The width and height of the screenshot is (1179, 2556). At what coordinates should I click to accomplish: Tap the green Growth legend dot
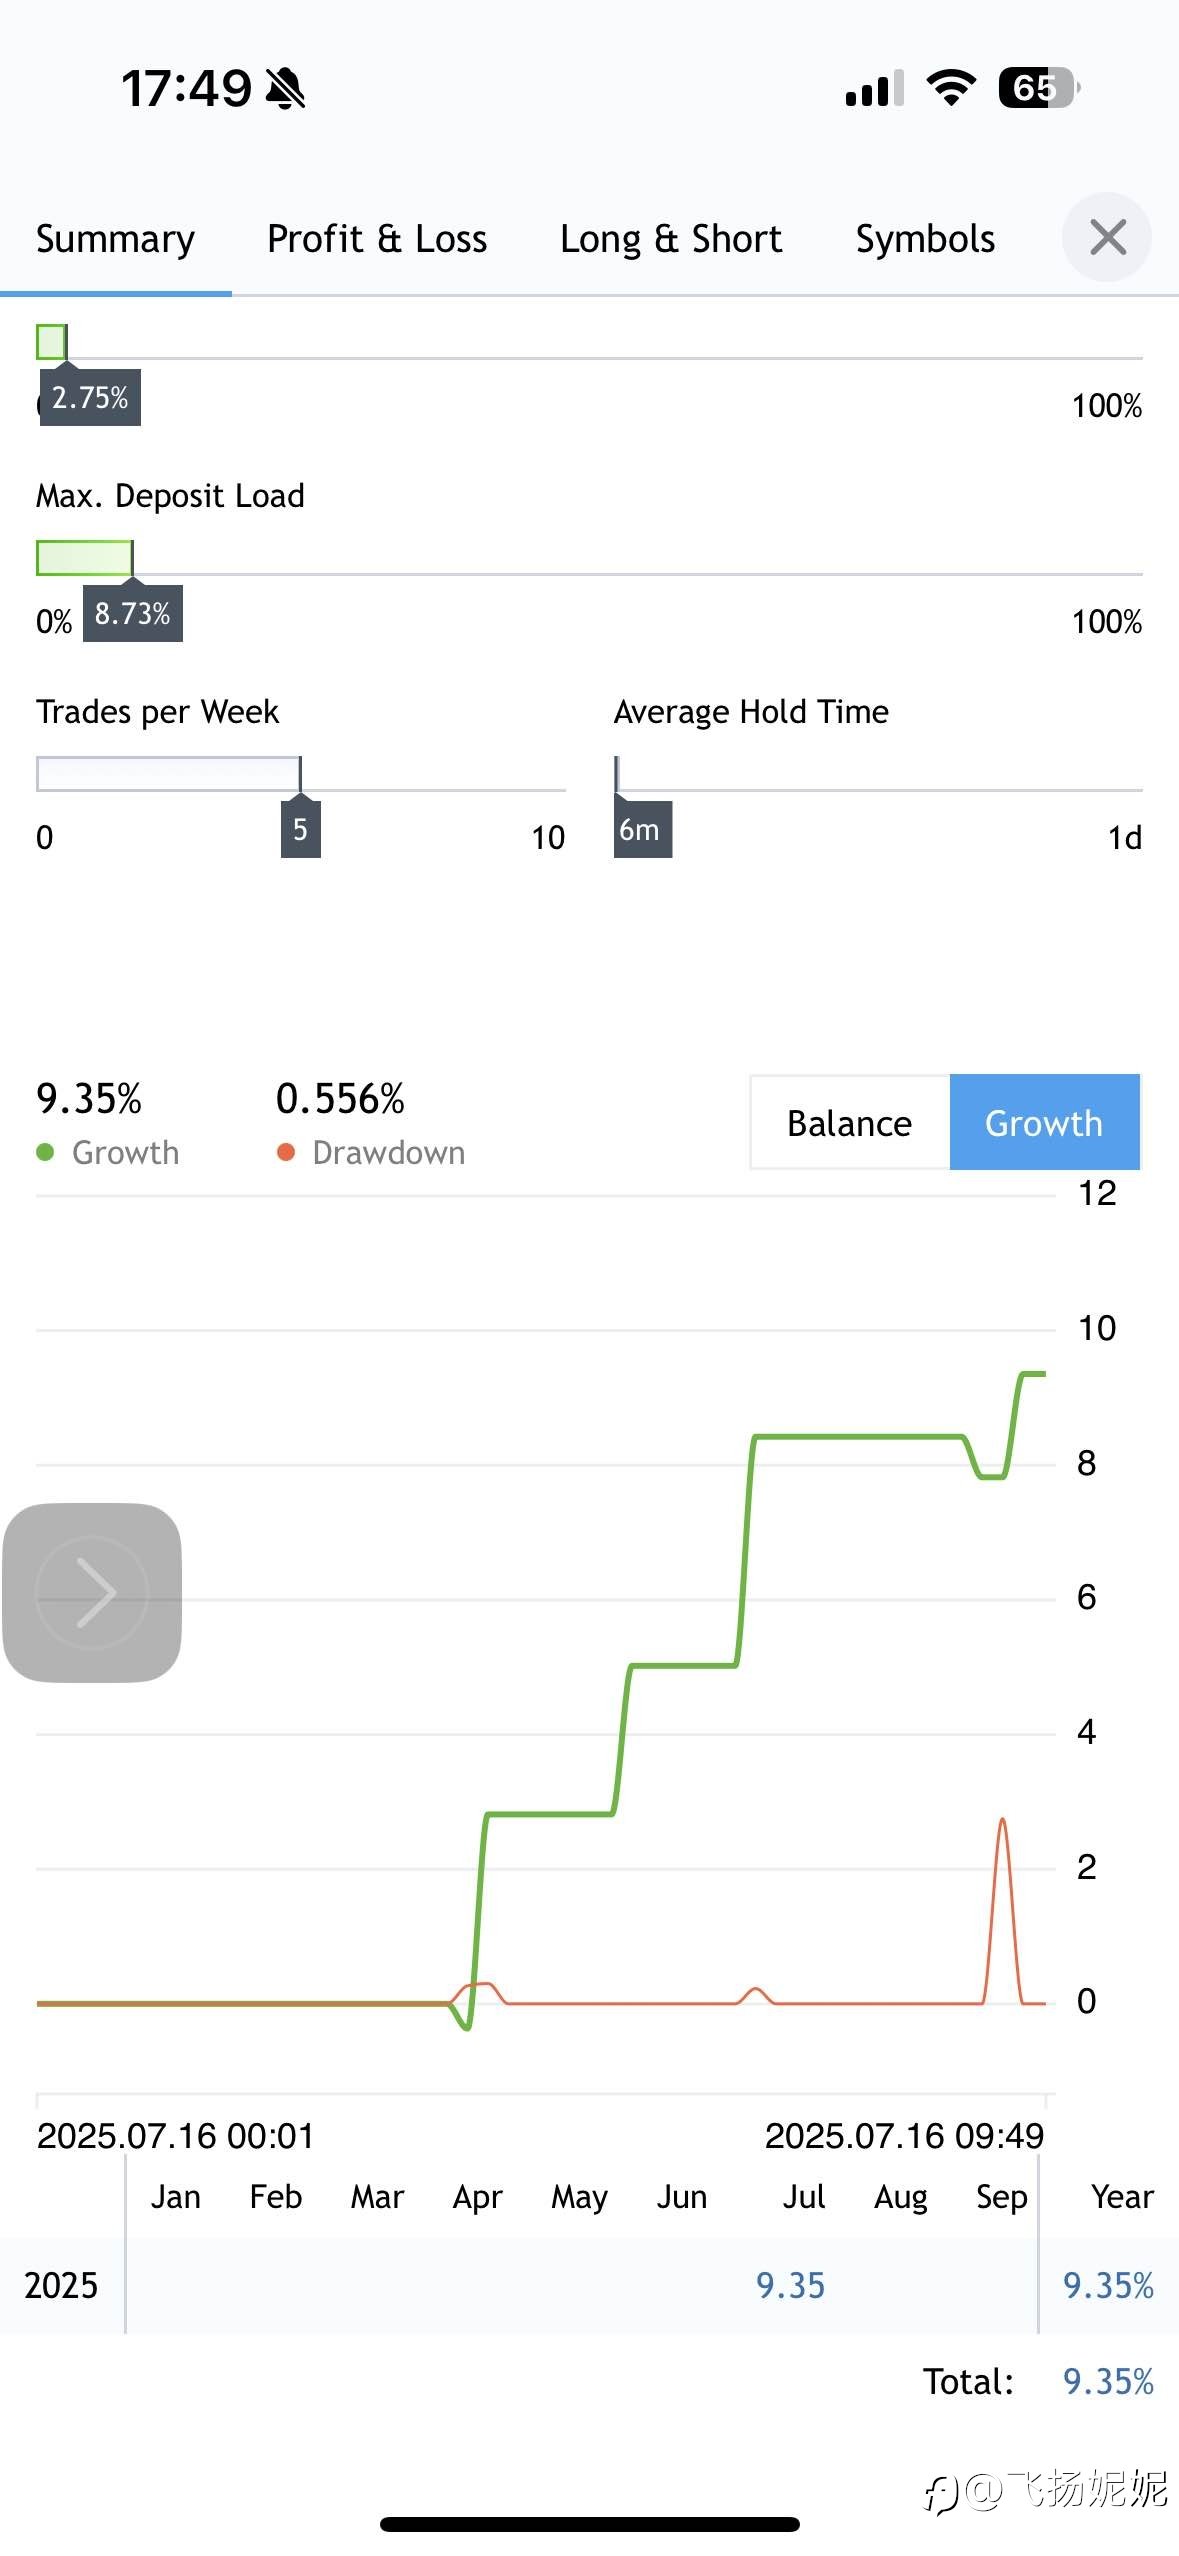coord(45,1153)
